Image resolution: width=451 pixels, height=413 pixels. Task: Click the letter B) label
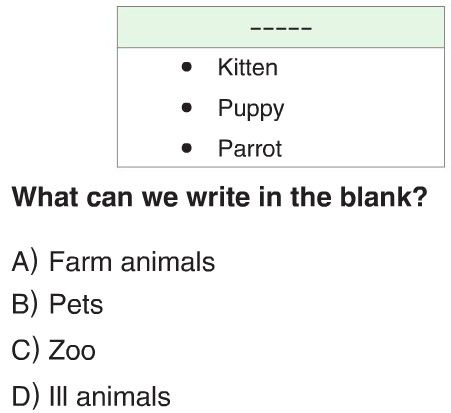(25, 304)
